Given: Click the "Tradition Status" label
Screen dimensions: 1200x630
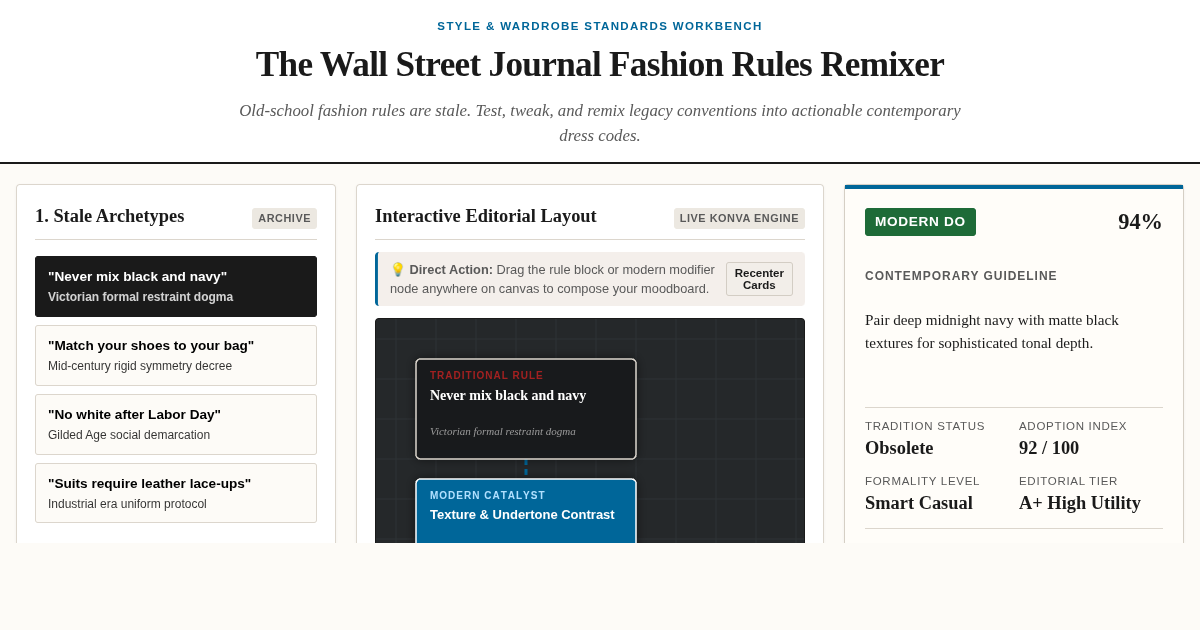Looking at the screenshot, I should tap(925, 426).
